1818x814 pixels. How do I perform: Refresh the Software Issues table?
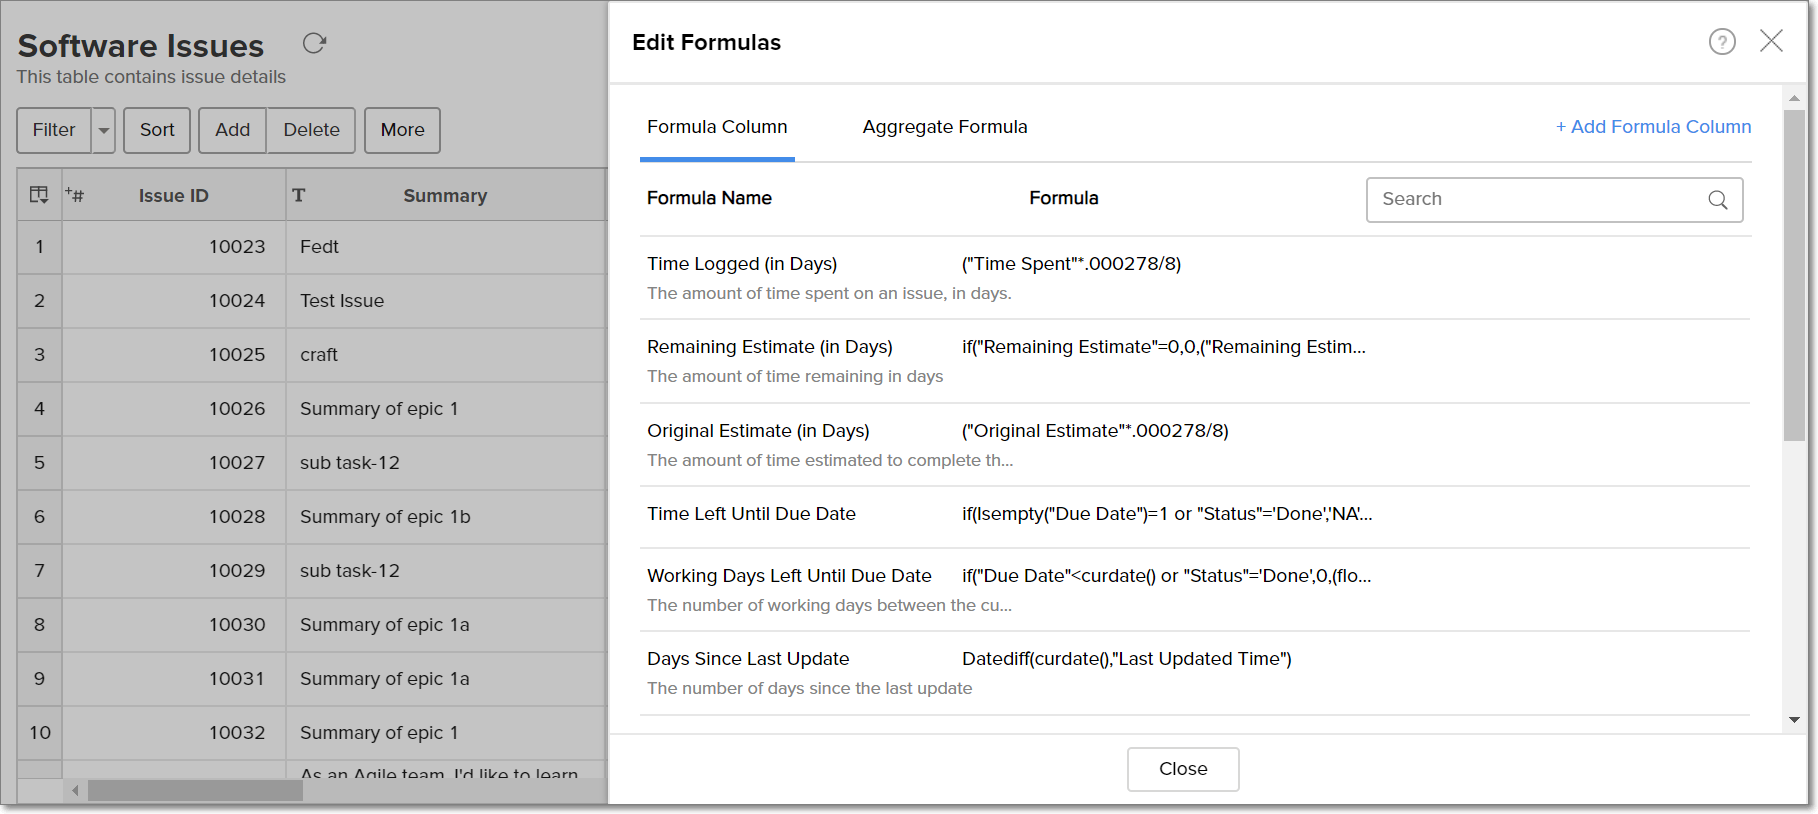314,43
